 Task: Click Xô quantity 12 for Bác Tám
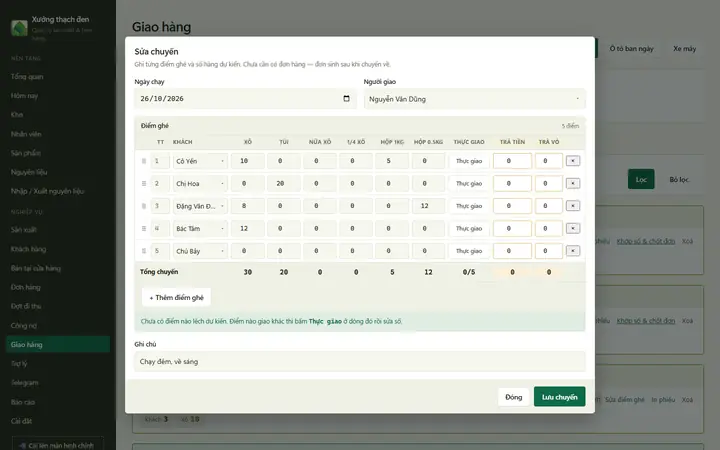(x=248, y=229)
